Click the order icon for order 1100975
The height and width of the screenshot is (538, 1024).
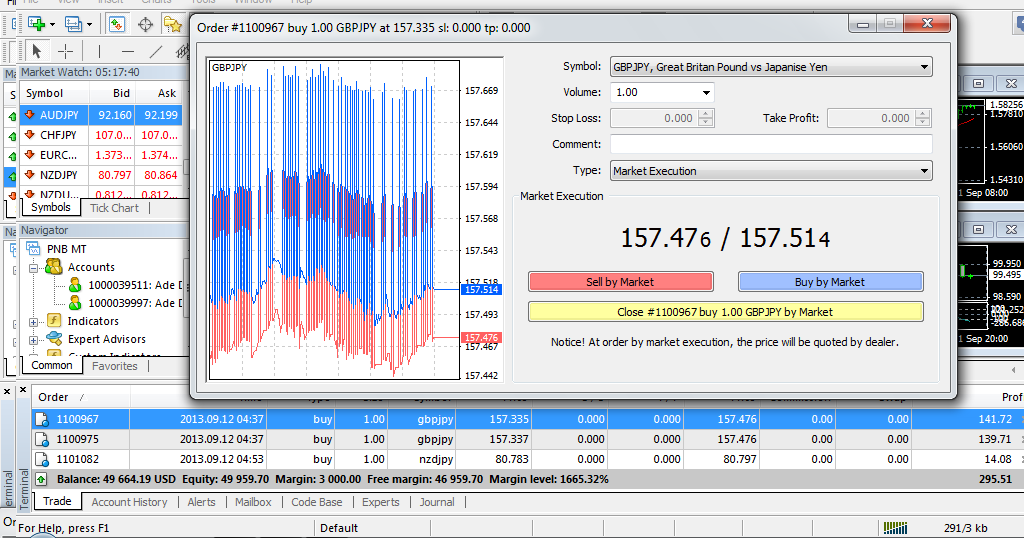42,439
